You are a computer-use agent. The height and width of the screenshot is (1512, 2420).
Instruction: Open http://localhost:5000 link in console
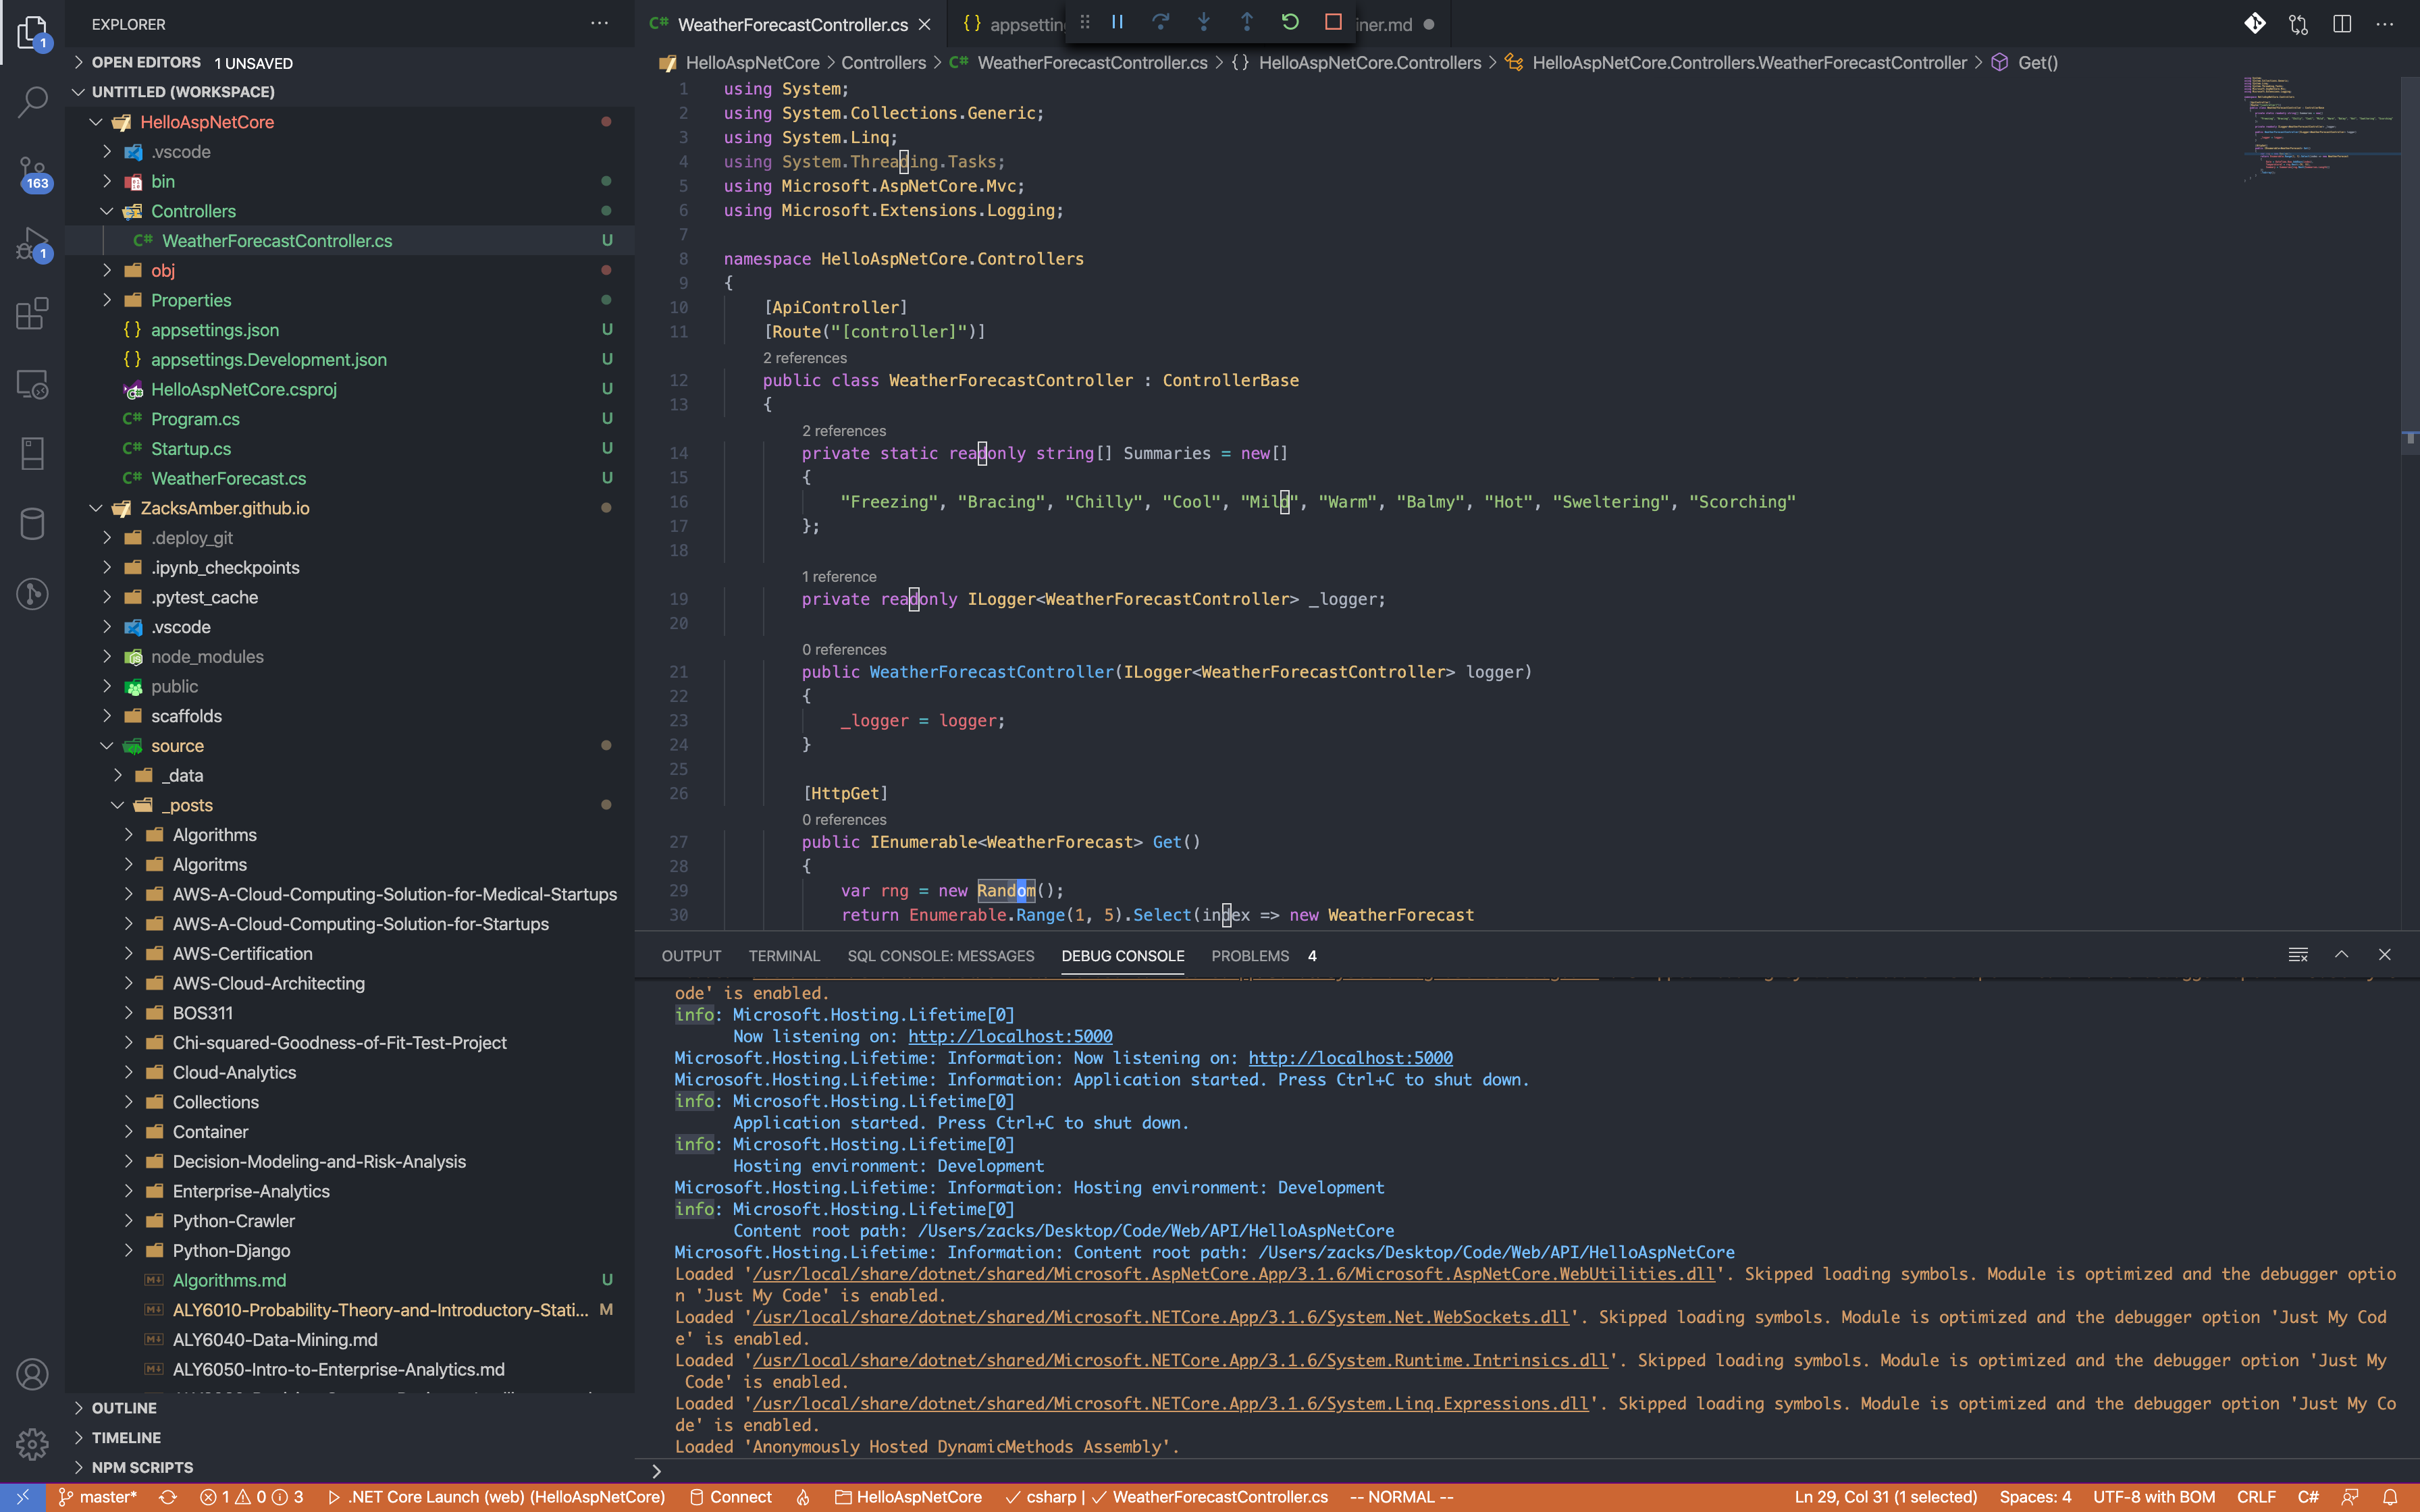[x=1010, y=1037]
